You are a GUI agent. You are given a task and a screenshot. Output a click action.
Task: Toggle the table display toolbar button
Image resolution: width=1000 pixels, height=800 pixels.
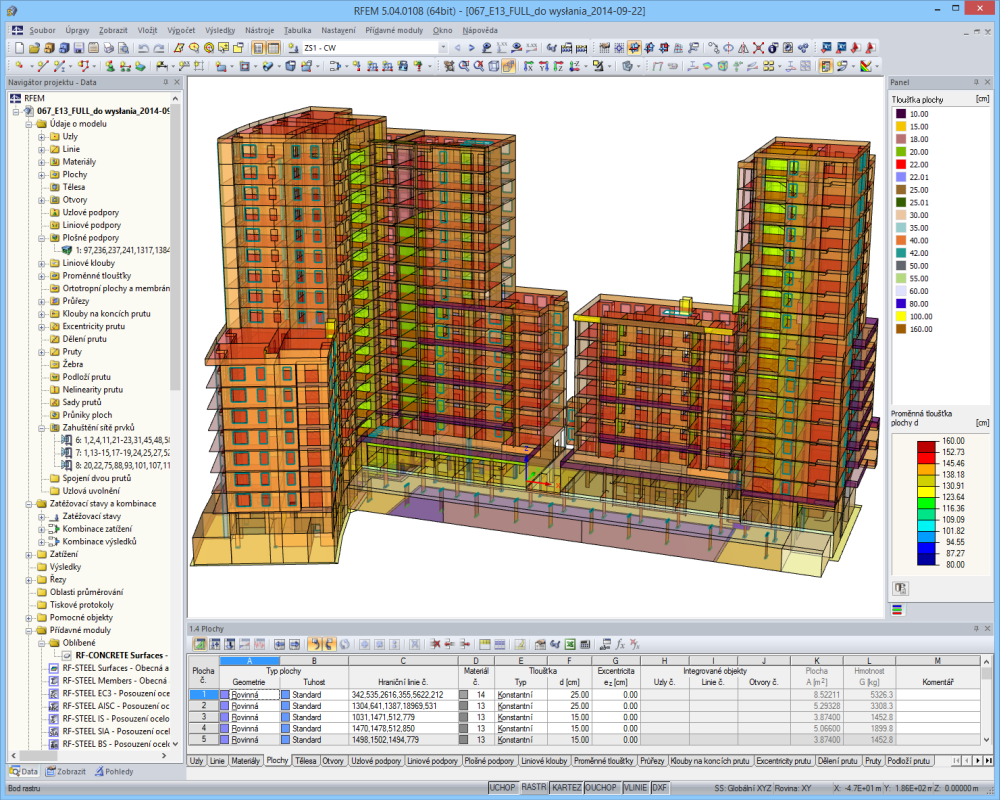pos(274,48)
